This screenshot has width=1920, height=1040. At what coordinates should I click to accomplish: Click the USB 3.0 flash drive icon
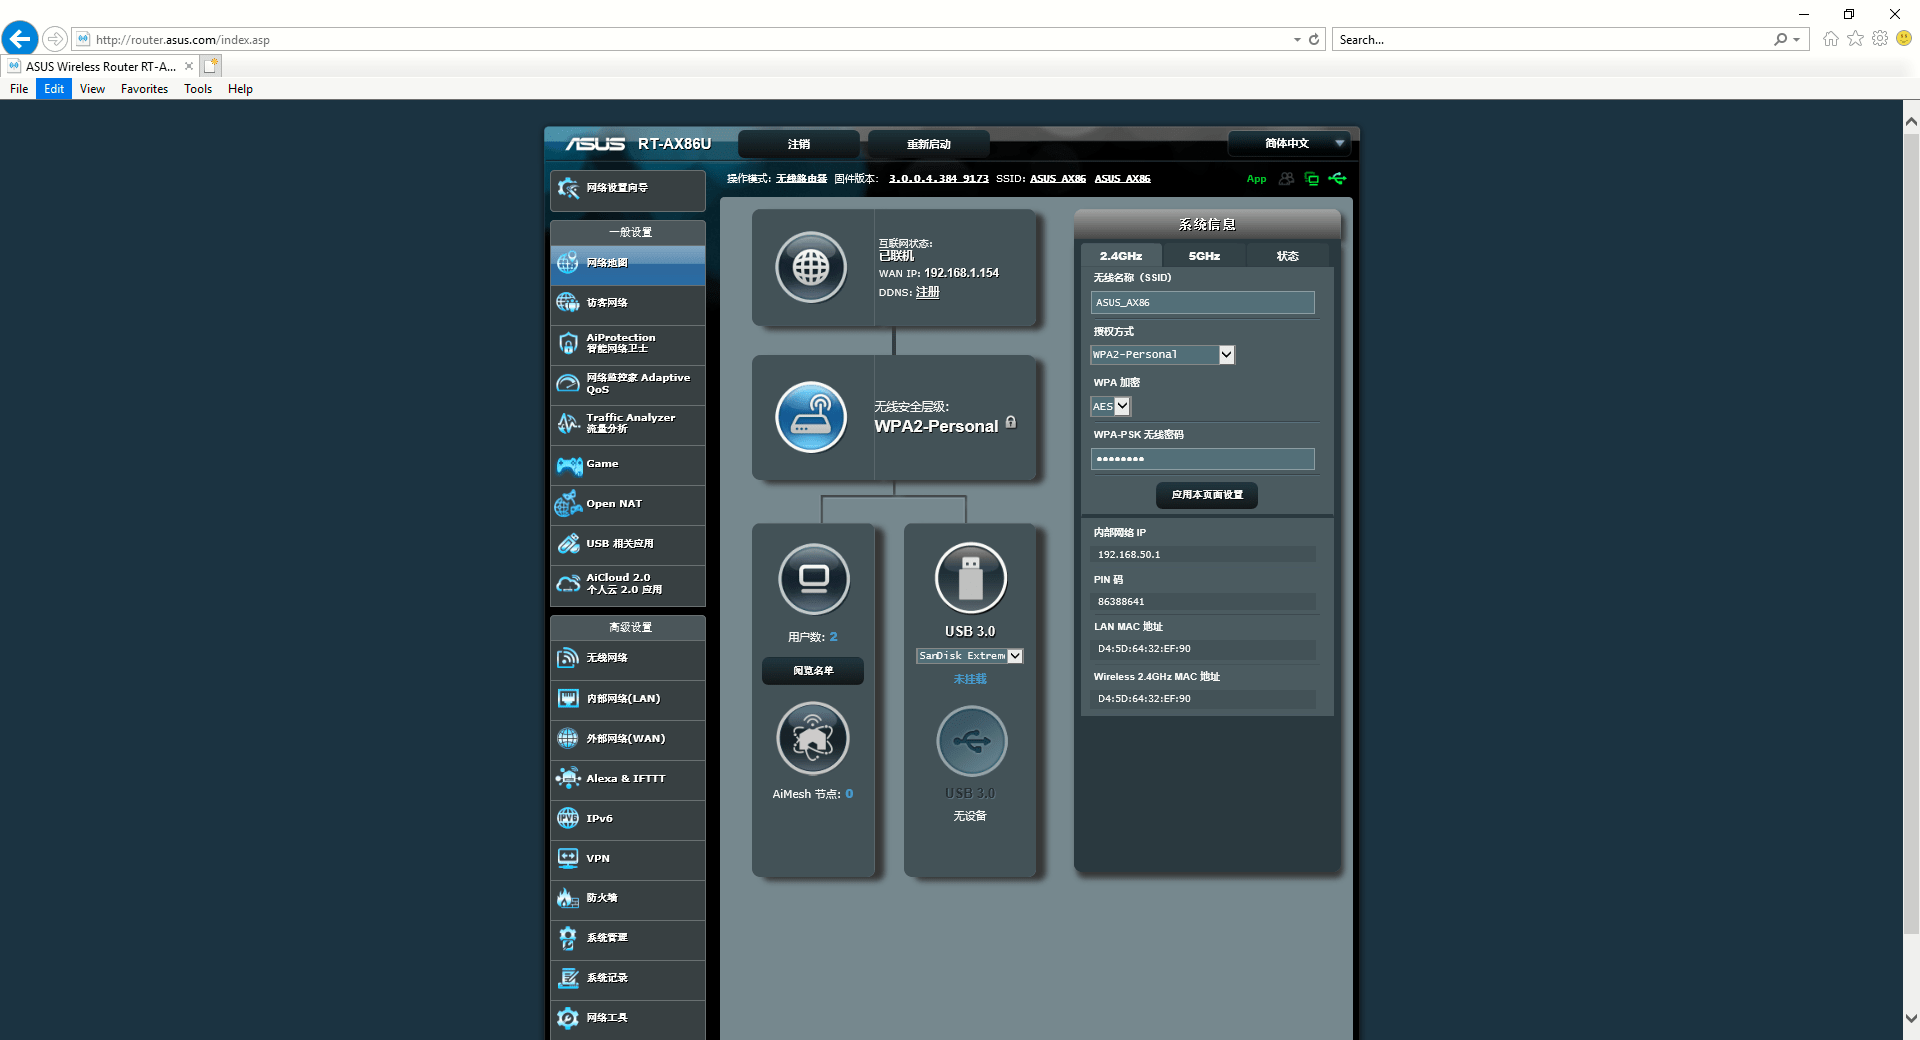point(970,578)
